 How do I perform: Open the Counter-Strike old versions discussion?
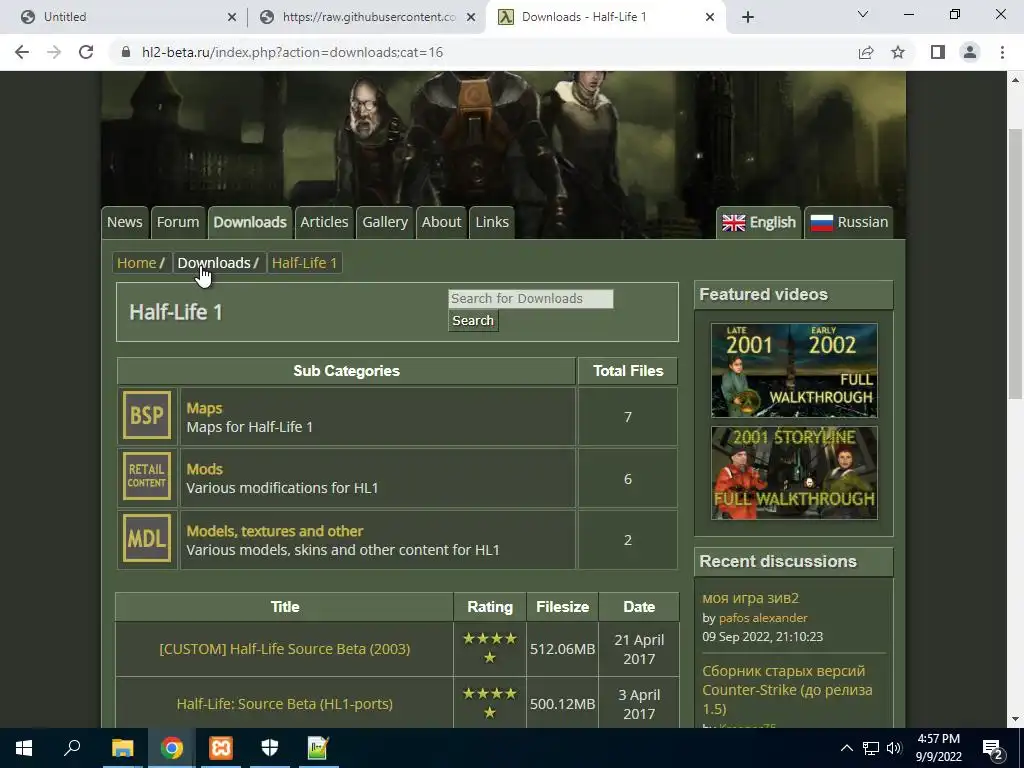[x=788, y=690]
